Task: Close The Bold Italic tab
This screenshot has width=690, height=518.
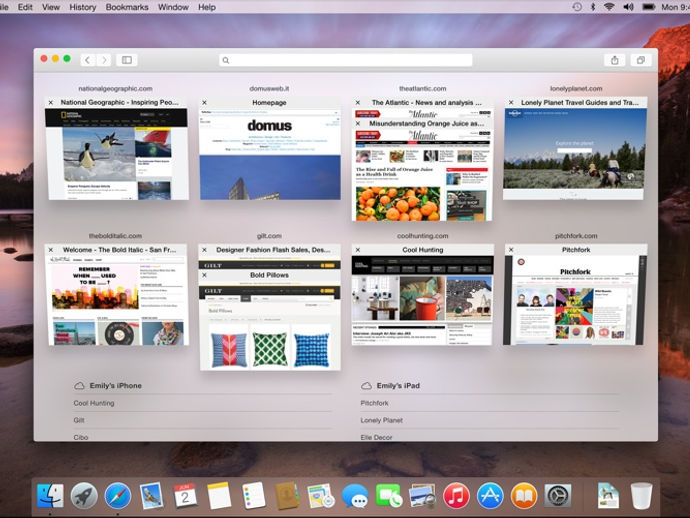Action: tap(51, 250)
